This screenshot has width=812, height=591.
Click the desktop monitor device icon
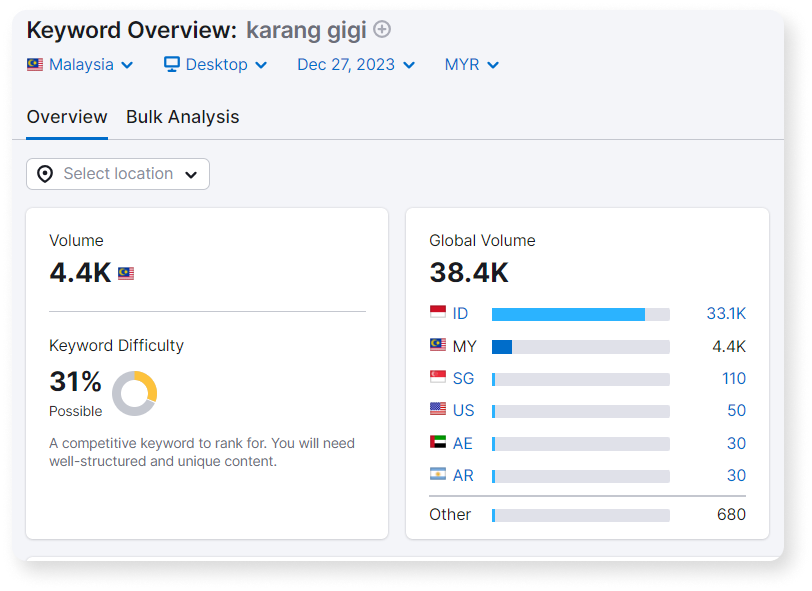[170, 64]
